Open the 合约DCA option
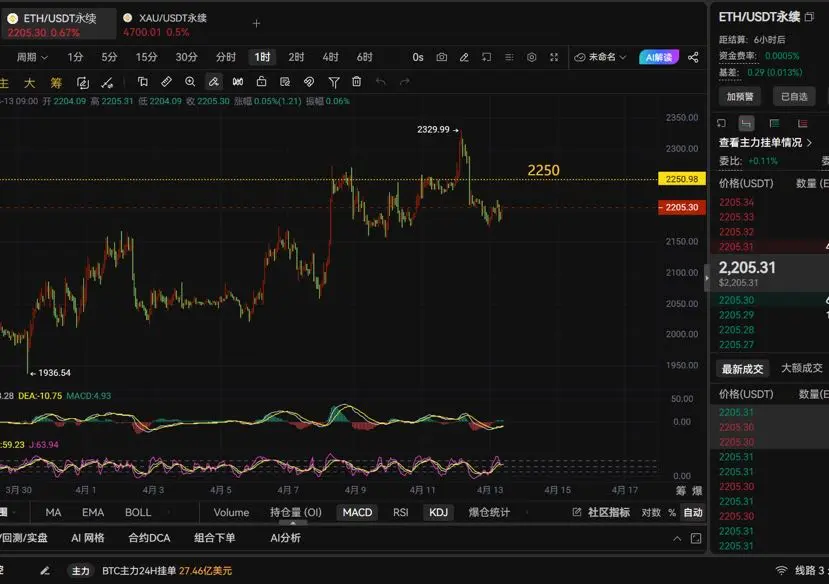This screenshot has height=584, width=829. click(149, 538)
